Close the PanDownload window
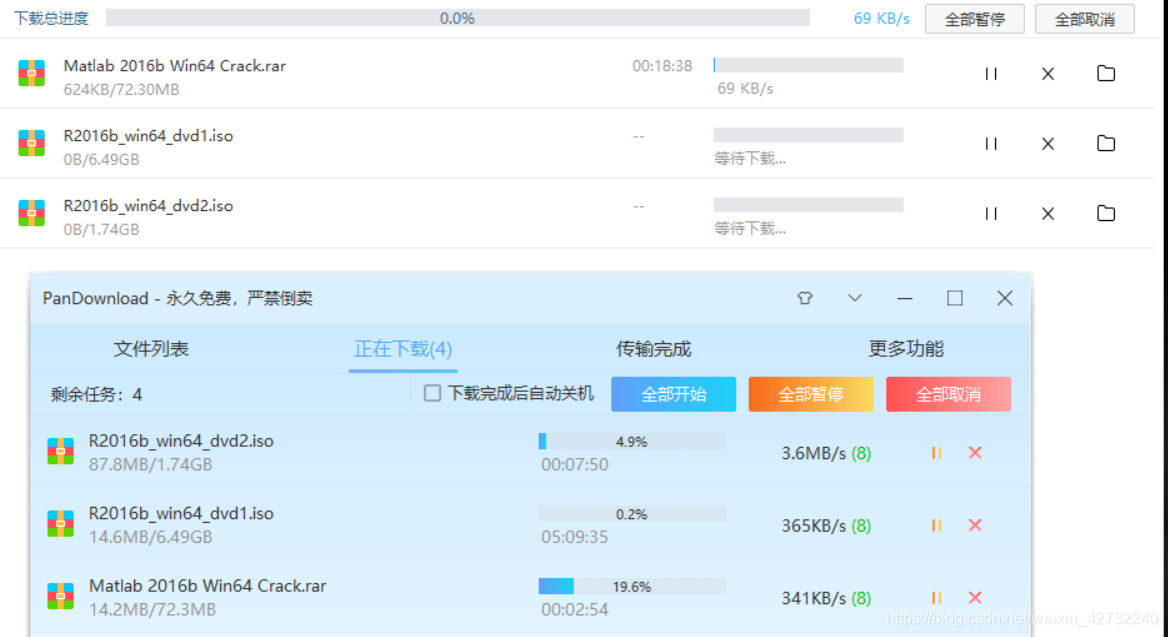This screenshot has width=1168, height=637. pos(1005,298)
